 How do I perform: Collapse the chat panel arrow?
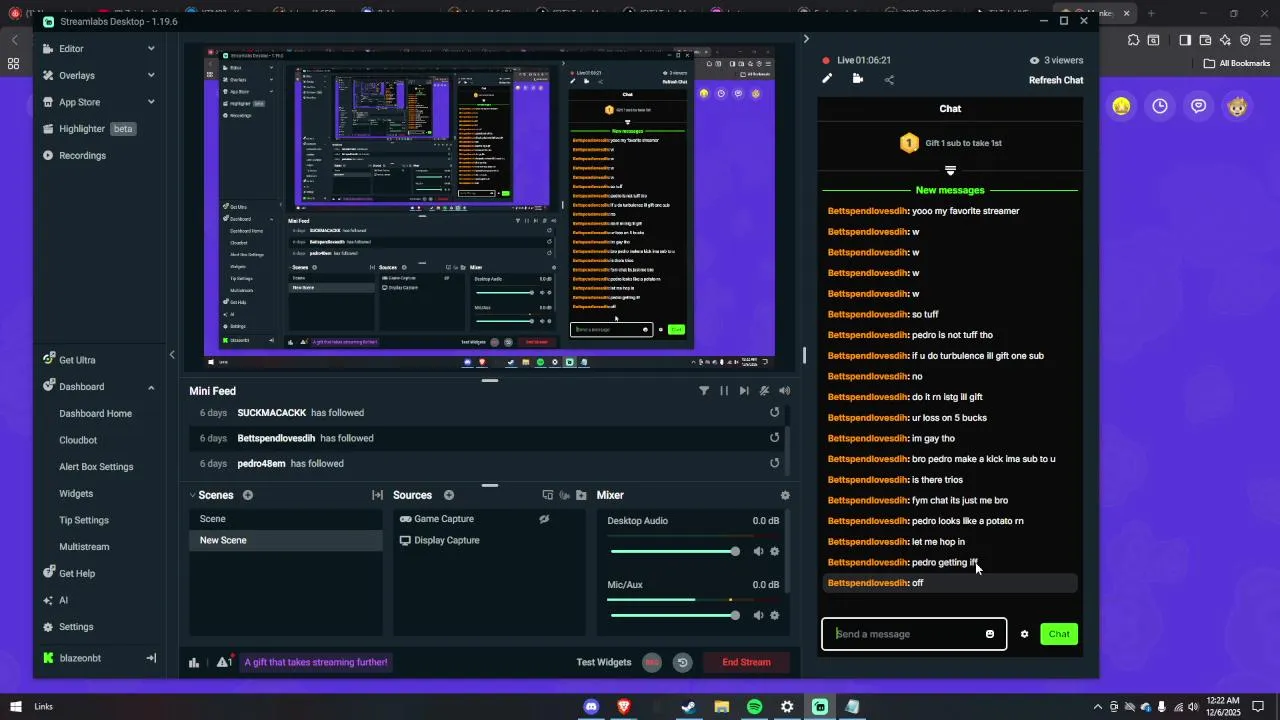pyautogui.click(x=806, y=39)
